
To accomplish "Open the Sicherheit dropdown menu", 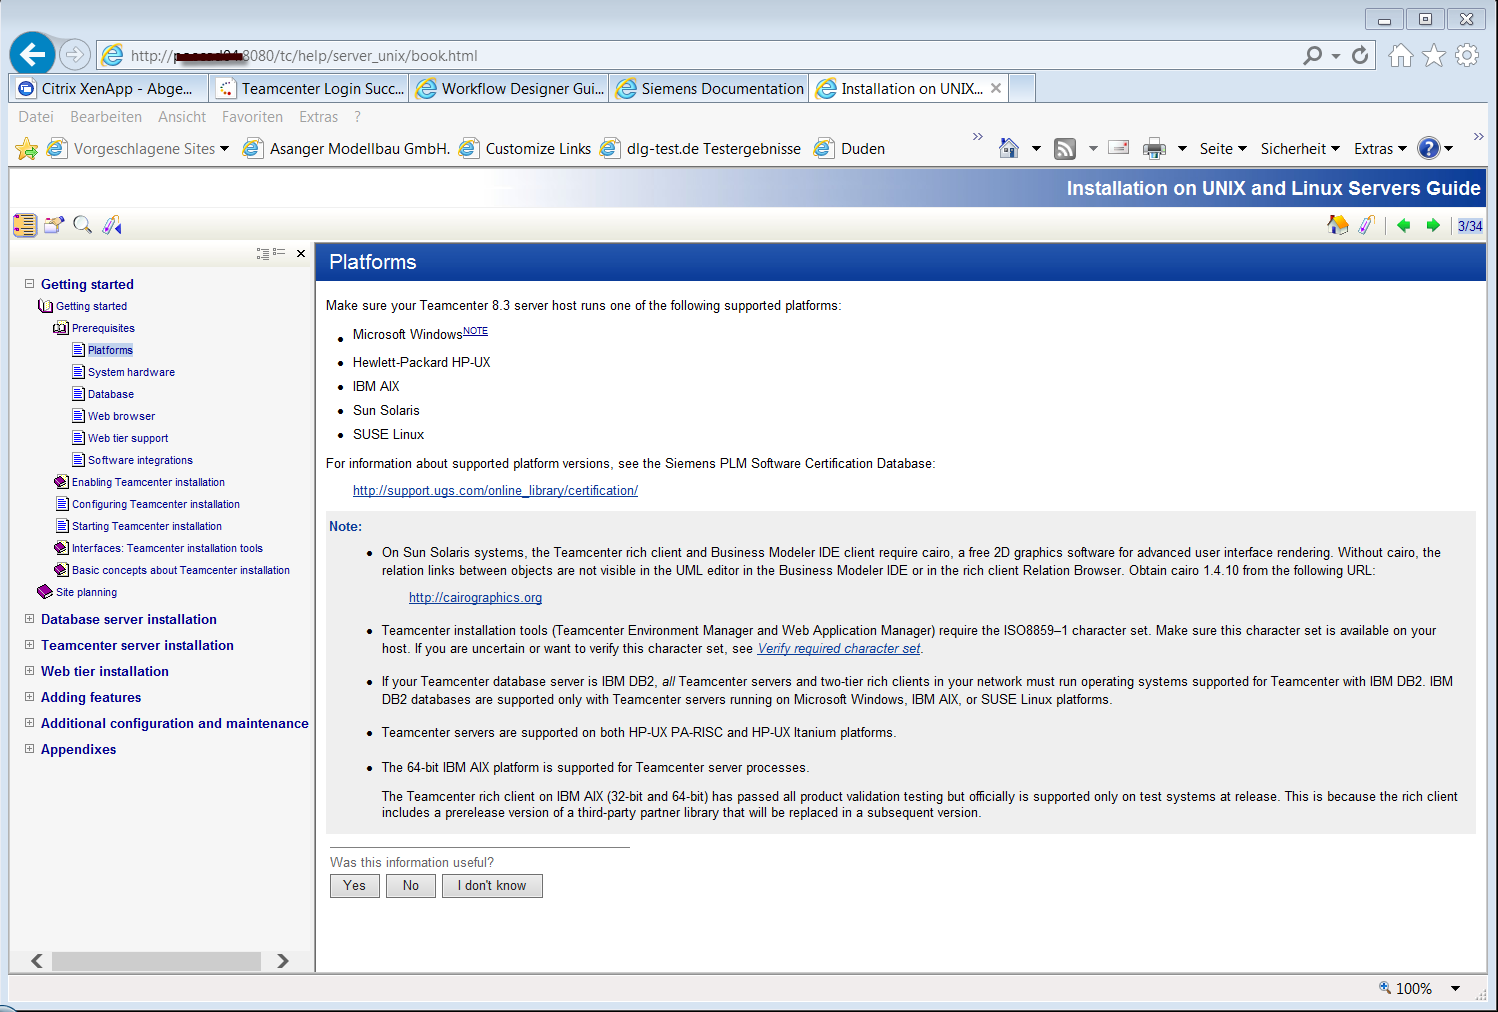I will [x=1300, y=149].
